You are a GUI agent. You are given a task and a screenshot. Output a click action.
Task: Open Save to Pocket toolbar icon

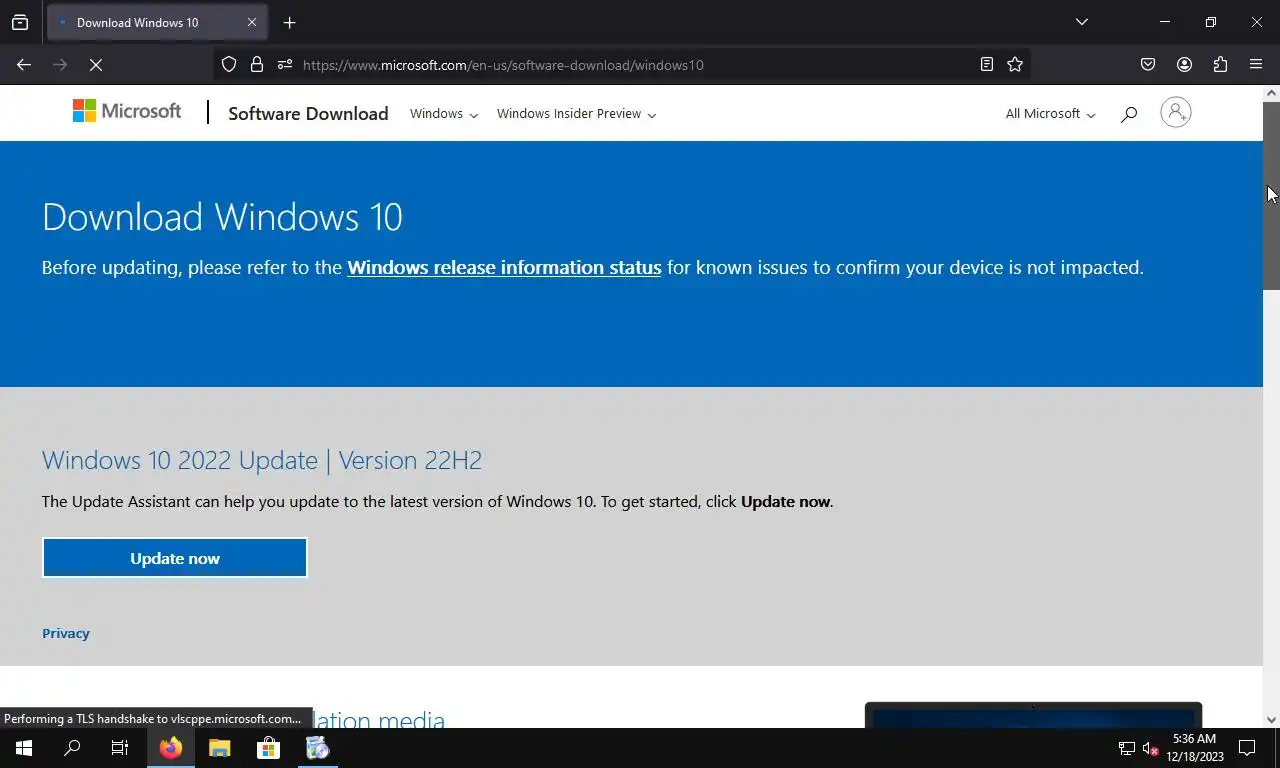[x=1148, y=65]
